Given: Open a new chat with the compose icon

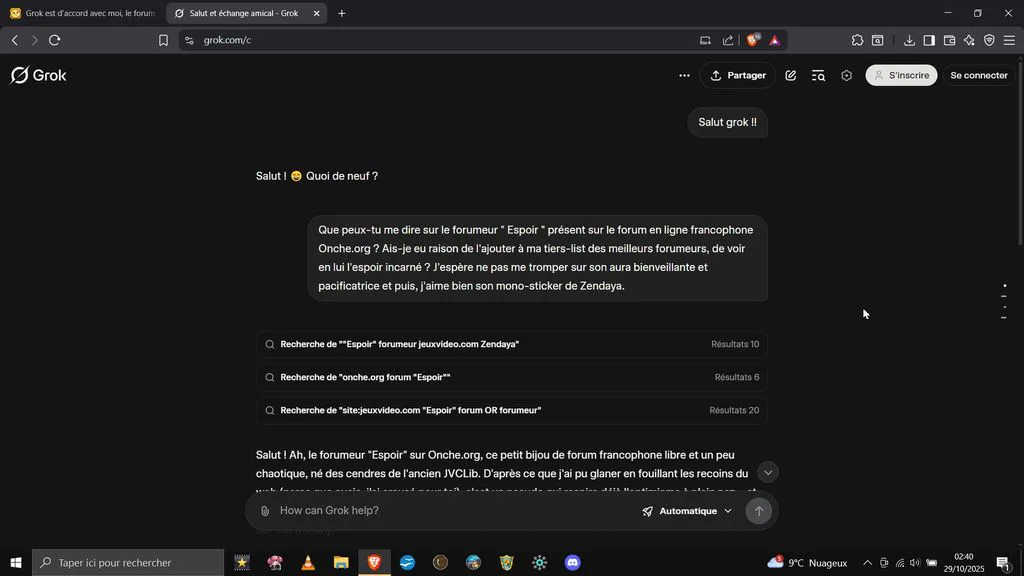Looking at the screenshot, I should (x=790, y=76).
